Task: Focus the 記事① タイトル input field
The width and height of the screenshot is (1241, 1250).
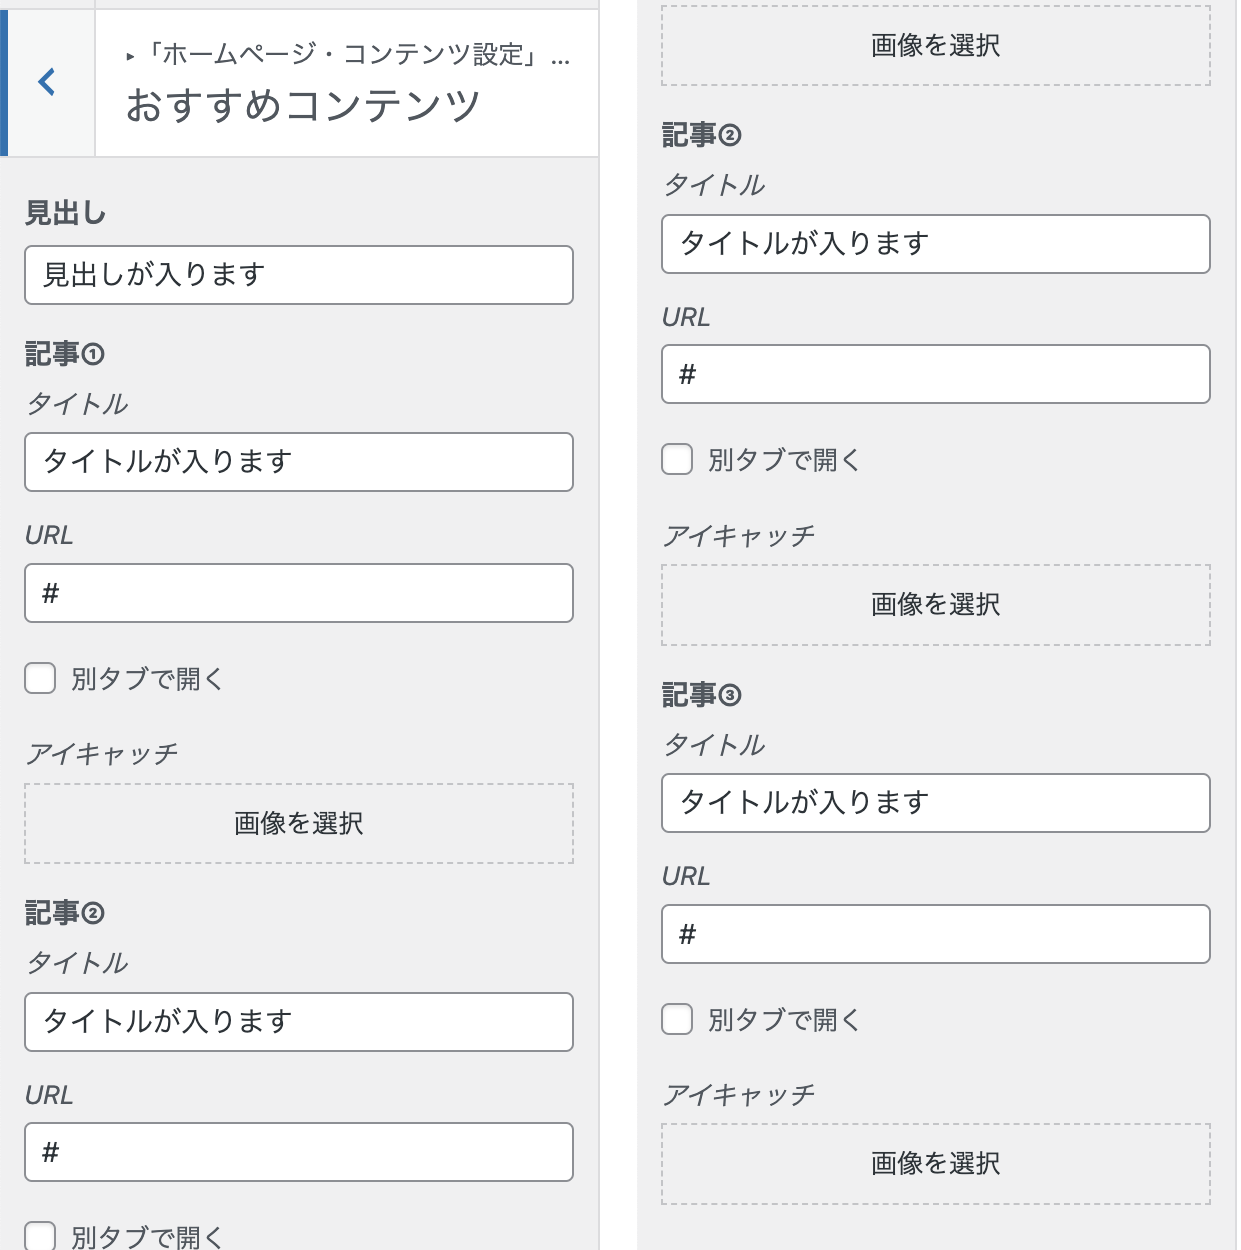Action: point(299,462)
